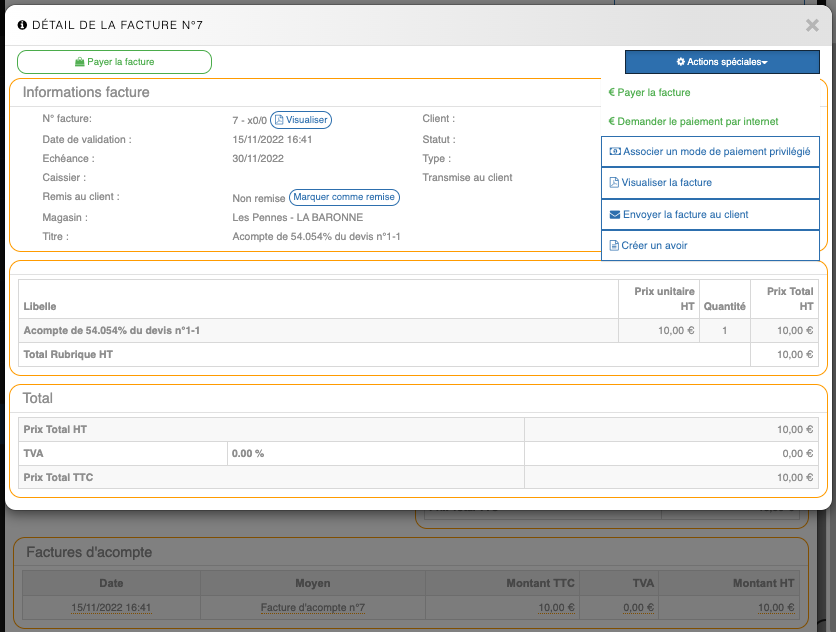The image size is (836, 632).
Task: Click the TVA value 0,00 € in Factures d'acompte
Action: 638,608
